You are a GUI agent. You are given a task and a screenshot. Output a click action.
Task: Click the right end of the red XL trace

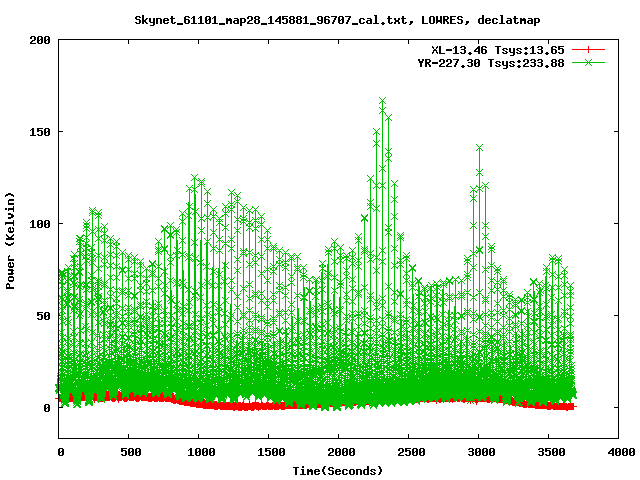572,407
